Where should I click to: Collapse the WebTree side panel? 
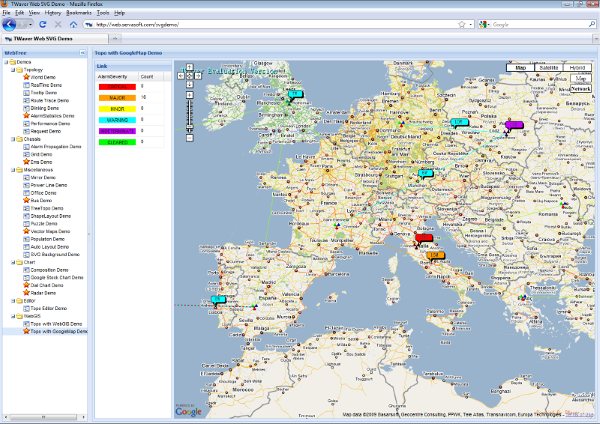click(82, 53)
